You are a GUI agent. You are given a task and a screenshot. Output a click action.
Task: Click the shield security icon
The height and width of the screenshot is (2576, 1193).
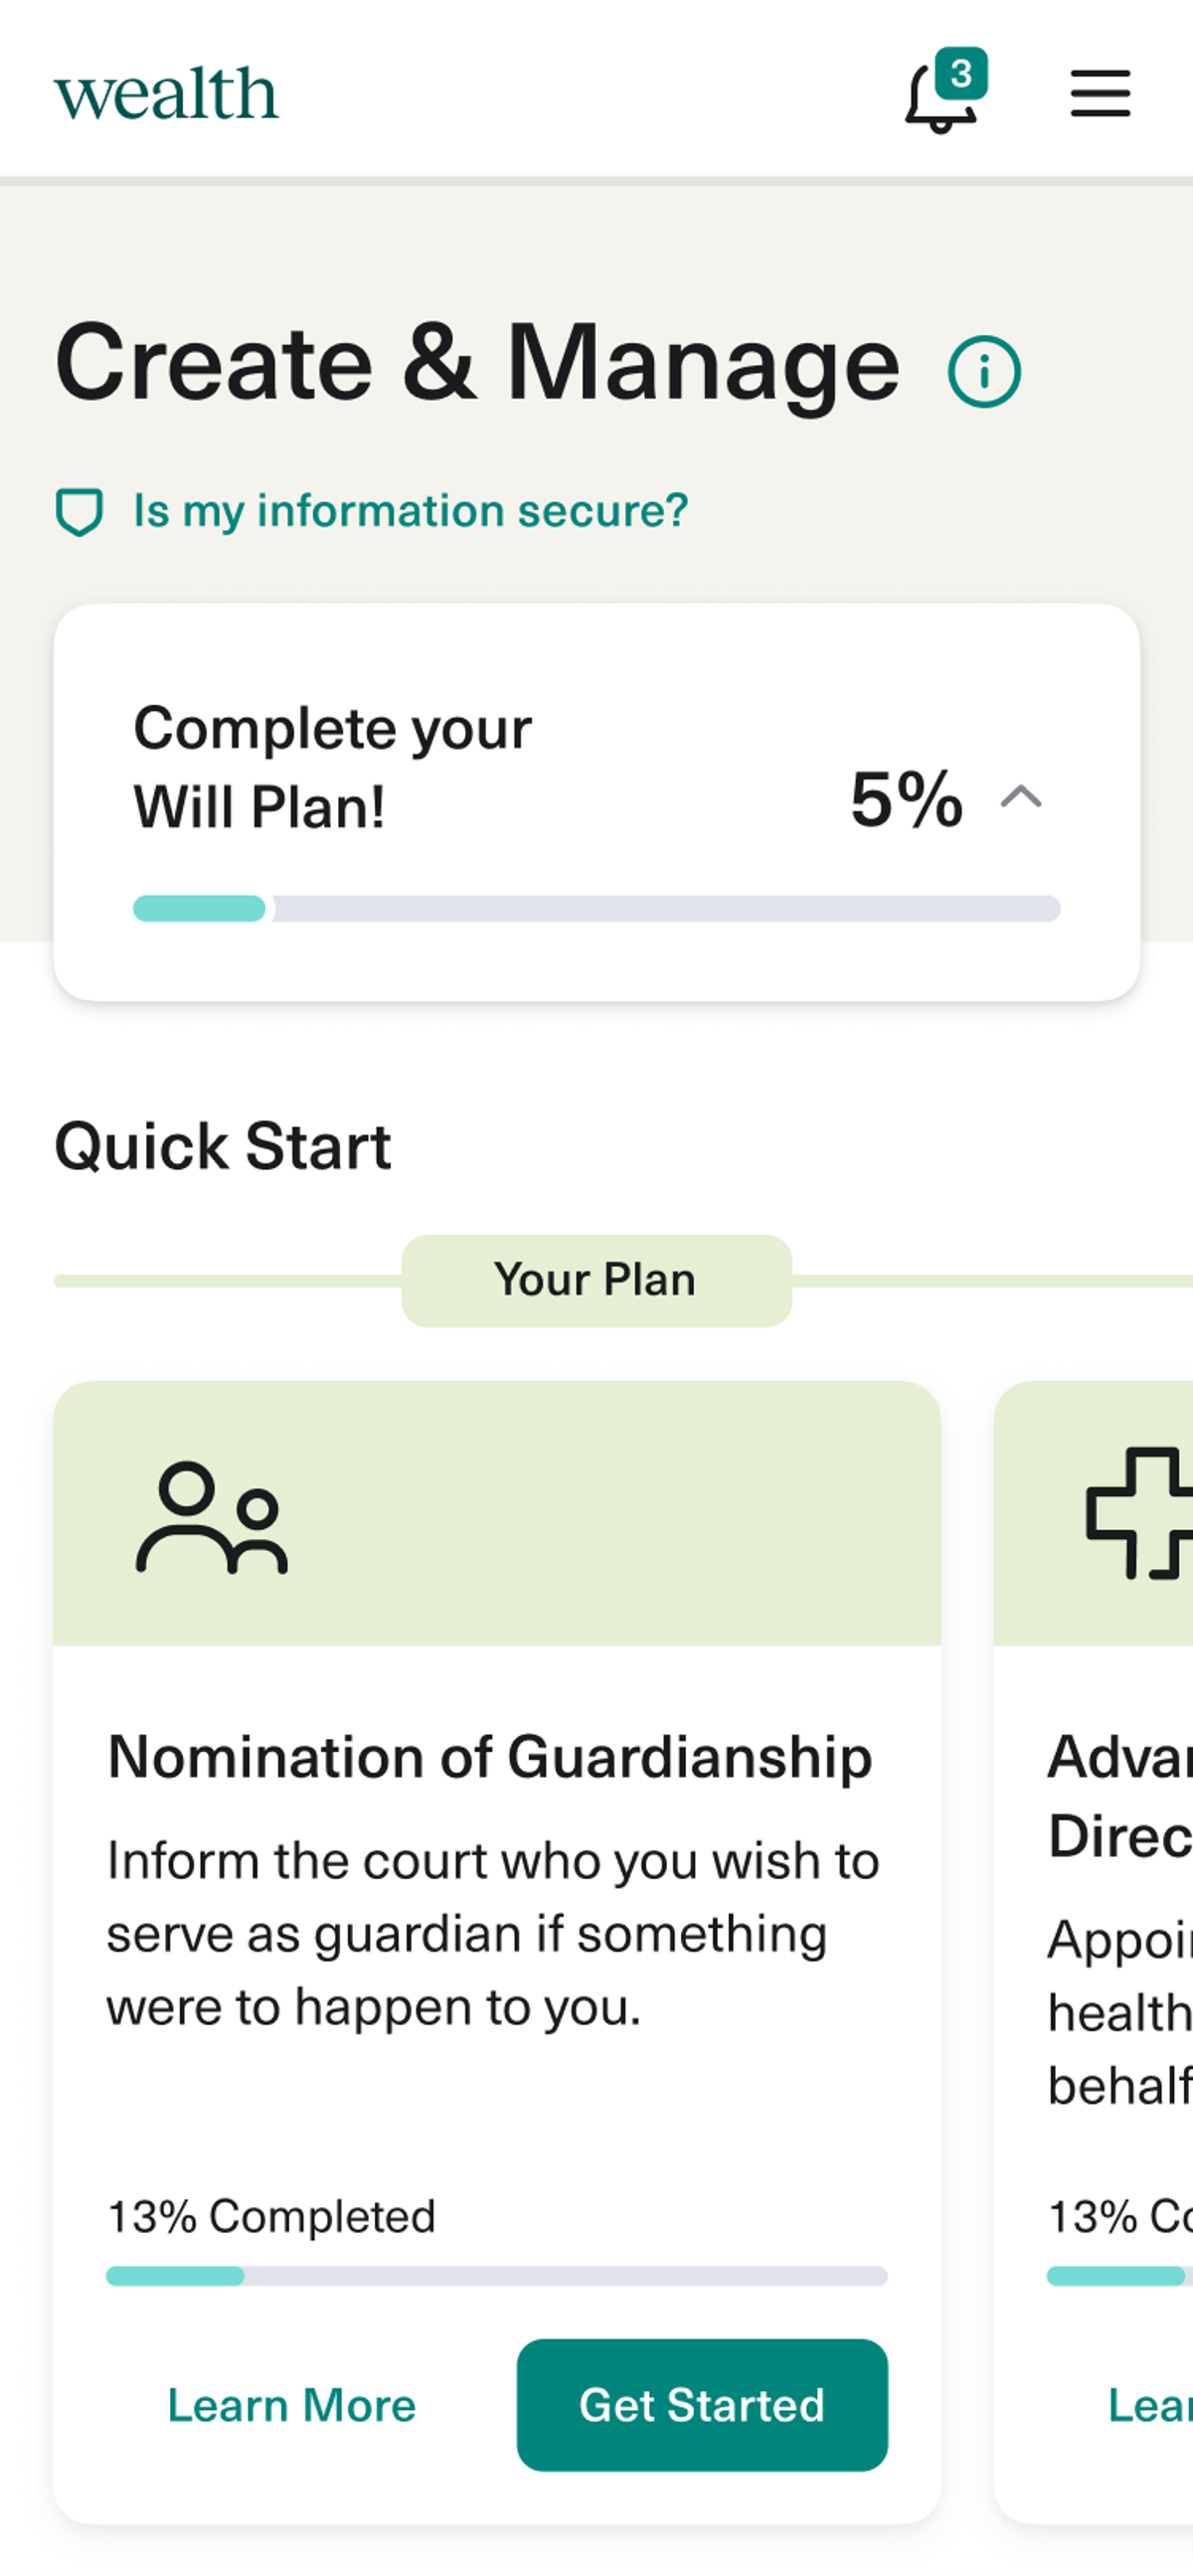pyautogui.click(x=79, y=512)
